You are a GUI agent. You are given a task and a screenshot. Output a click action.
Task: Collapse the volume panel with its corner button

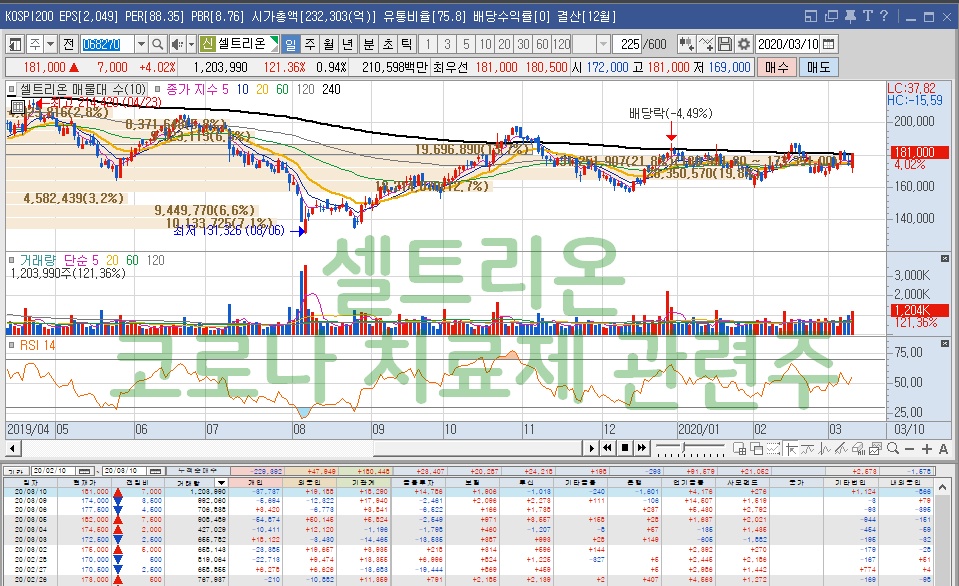click(x=944, y=259)
